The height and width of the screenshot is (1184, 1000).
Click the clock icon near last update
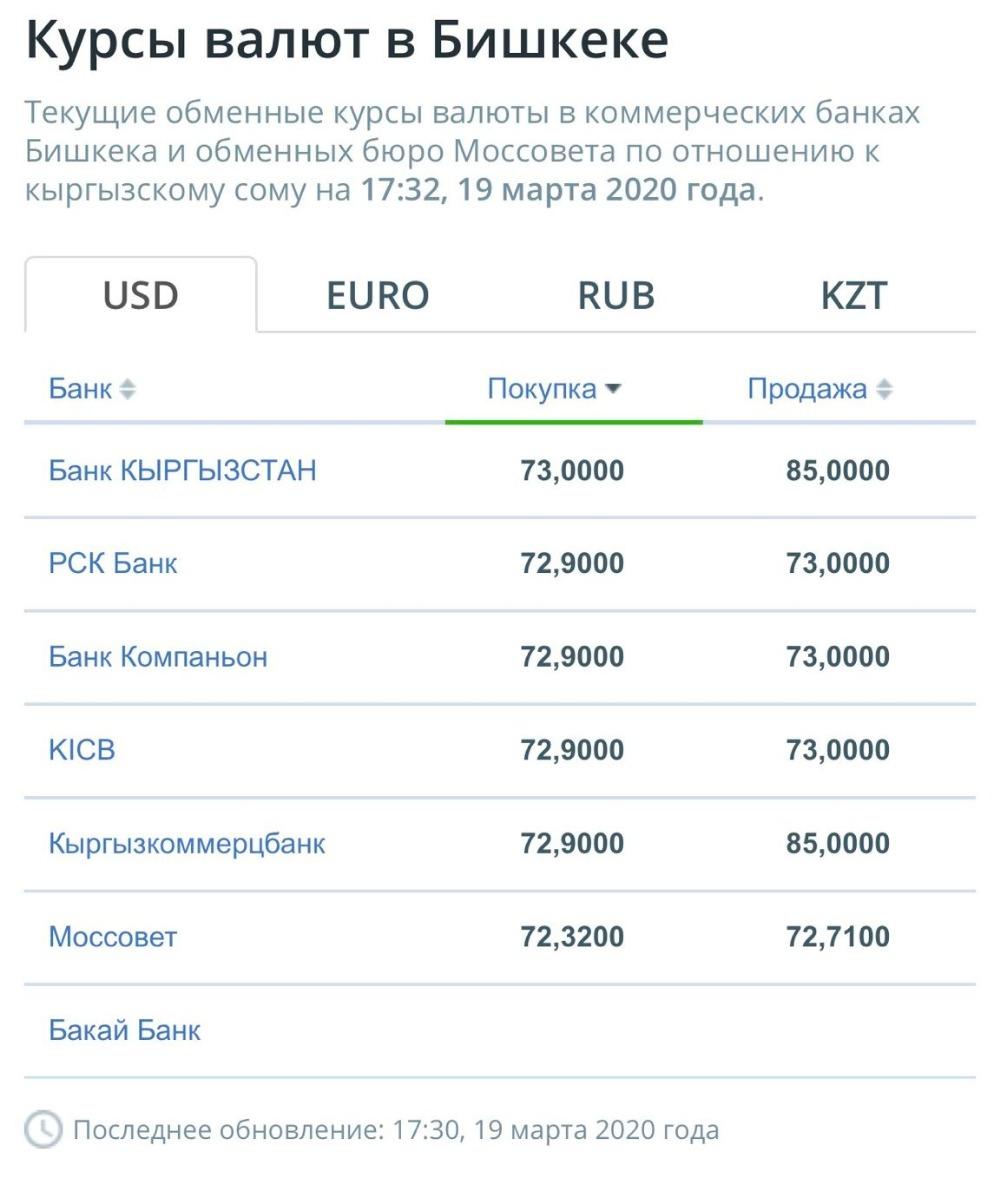(43, 1130)
